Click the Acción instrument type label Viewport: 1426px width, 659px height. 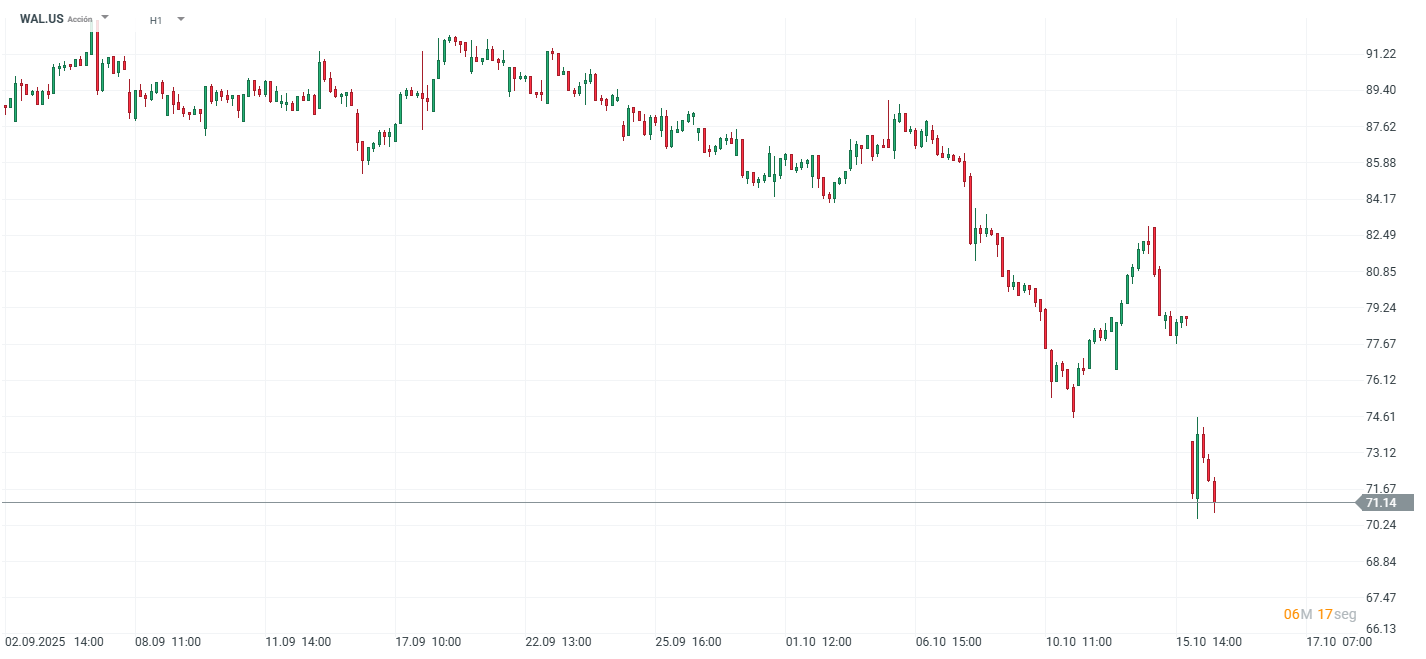pyautogui.click(x=80, y=19)
